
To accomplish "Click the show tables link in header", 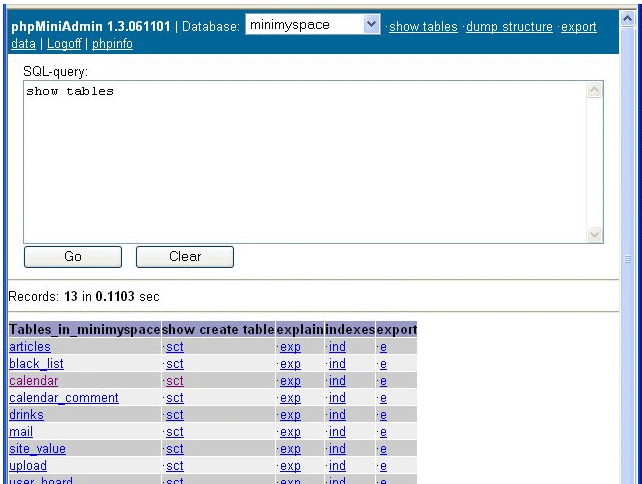I will [x=423, y=27].
